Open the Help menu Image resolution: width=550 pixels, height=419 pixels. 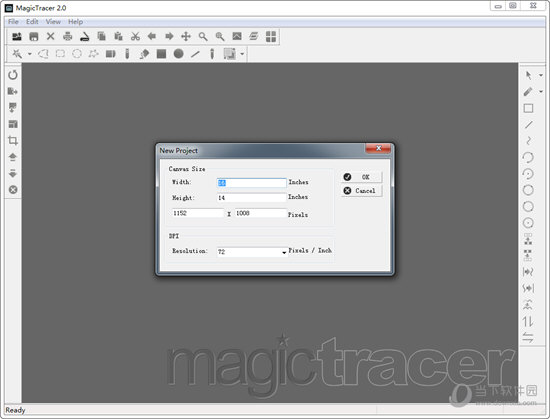coord(75,22)
